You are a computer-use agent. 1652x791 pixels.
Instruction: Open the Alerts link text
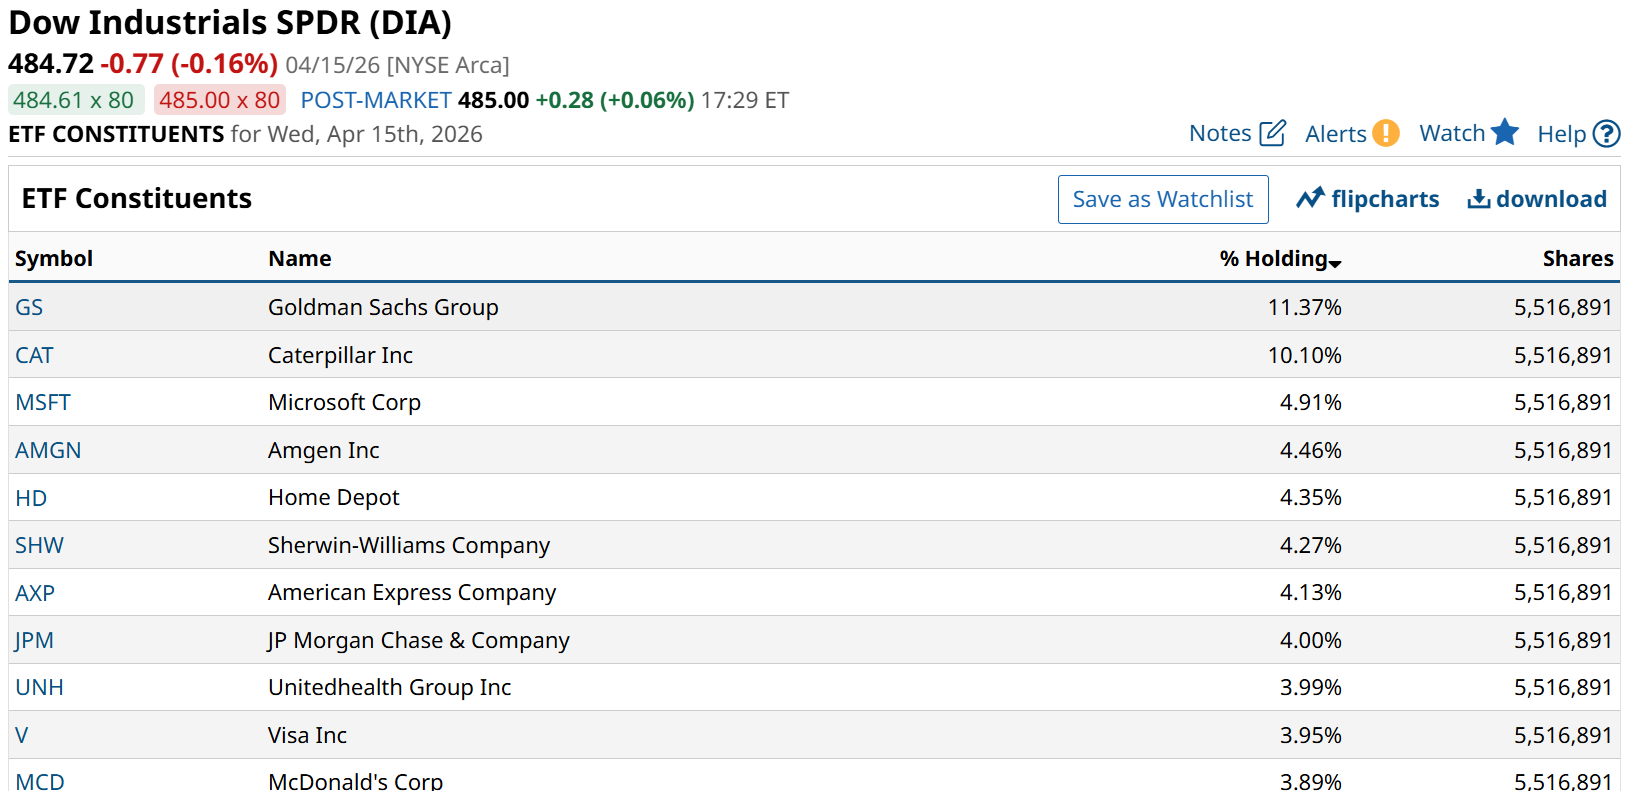pos(1335,134)
